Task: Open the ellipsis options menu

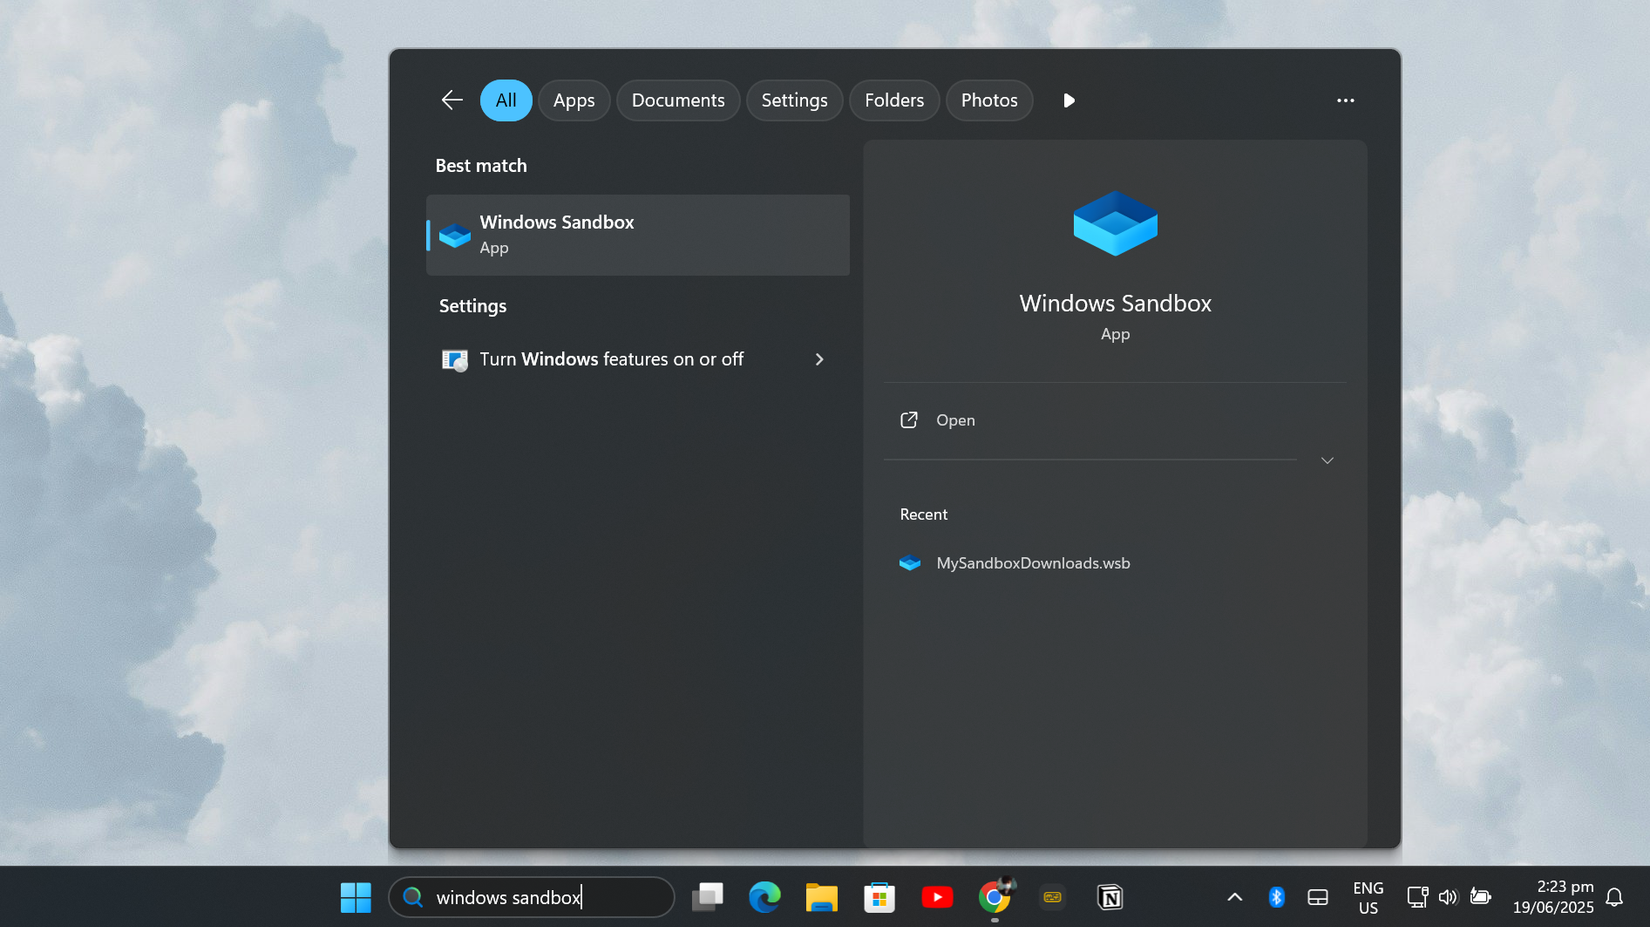Action: click(1345, 100)
